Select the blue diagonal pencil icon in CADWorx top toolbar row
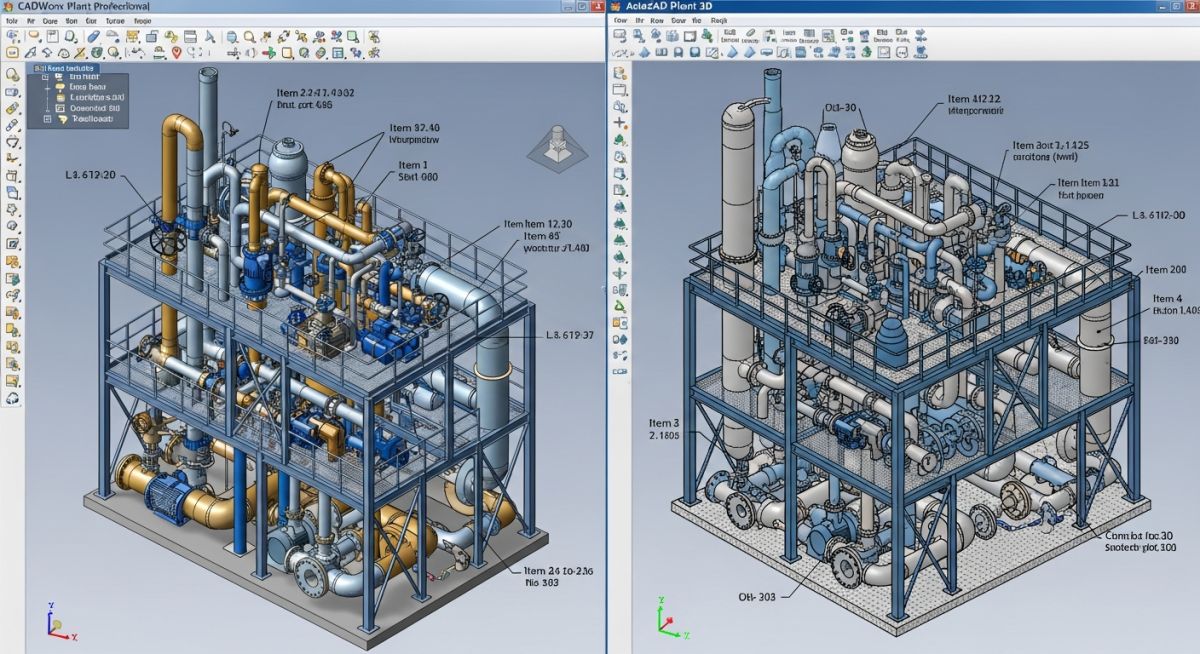 tap(93, 36)
